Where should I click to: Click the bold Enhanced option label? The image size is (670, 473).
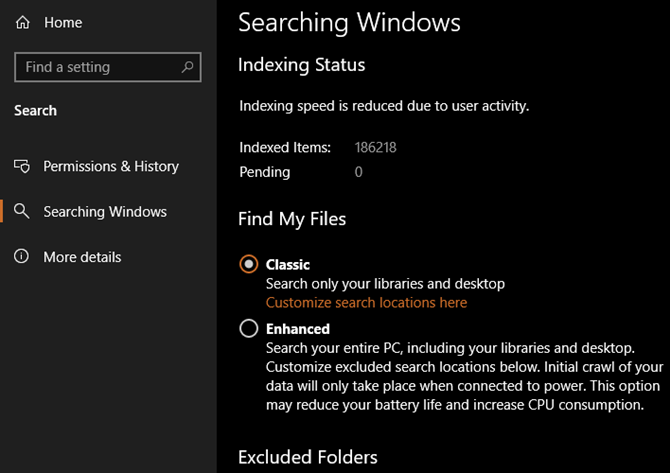297,329
